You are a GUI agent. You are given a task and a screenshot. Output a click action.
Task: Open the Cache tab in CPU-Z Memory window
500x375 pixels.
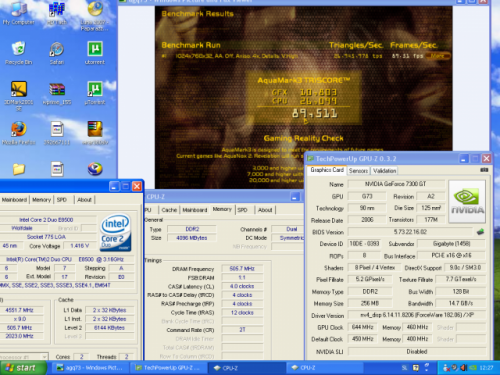(169, 210)
